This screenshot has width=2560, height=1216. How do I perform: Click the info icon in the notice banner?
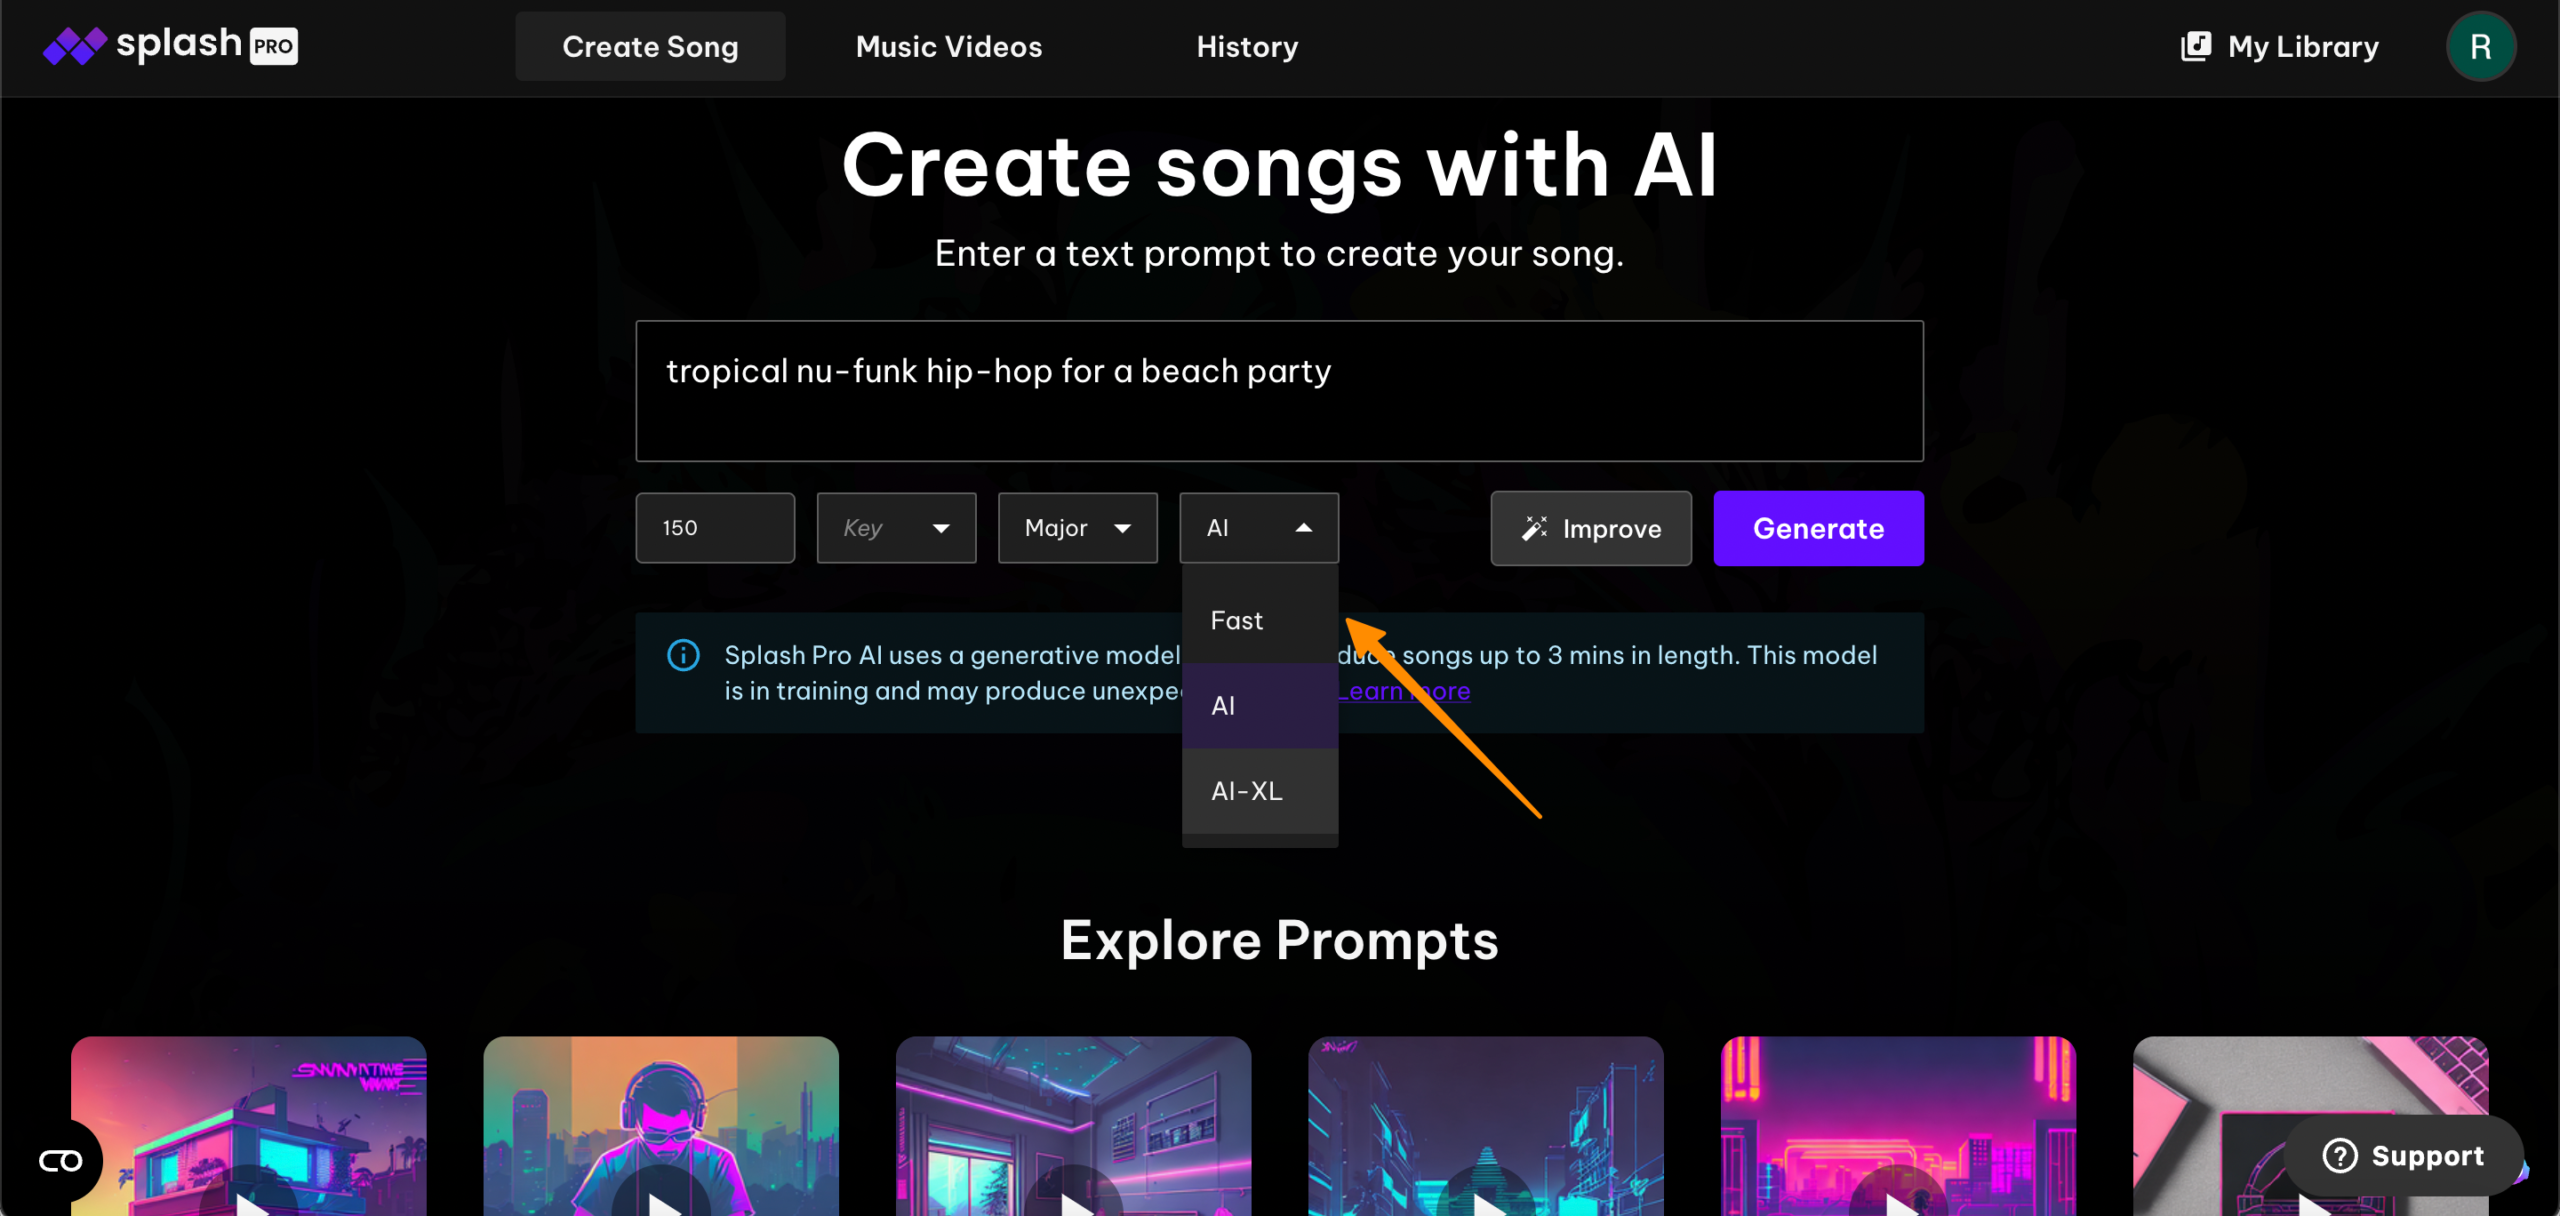pyautogui.click(x=683, y=655)
